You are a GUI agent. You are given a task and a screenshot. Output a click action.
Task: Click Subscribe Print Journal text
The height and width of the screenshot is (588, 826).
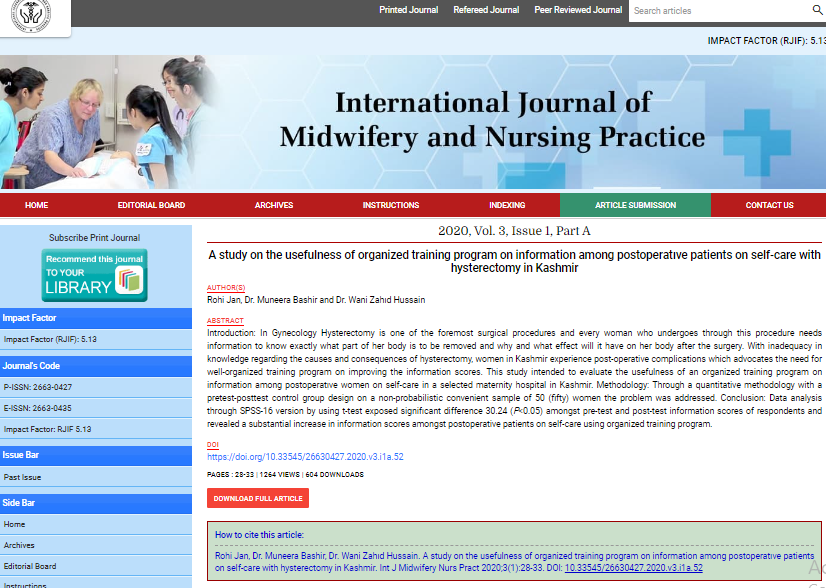94,238
